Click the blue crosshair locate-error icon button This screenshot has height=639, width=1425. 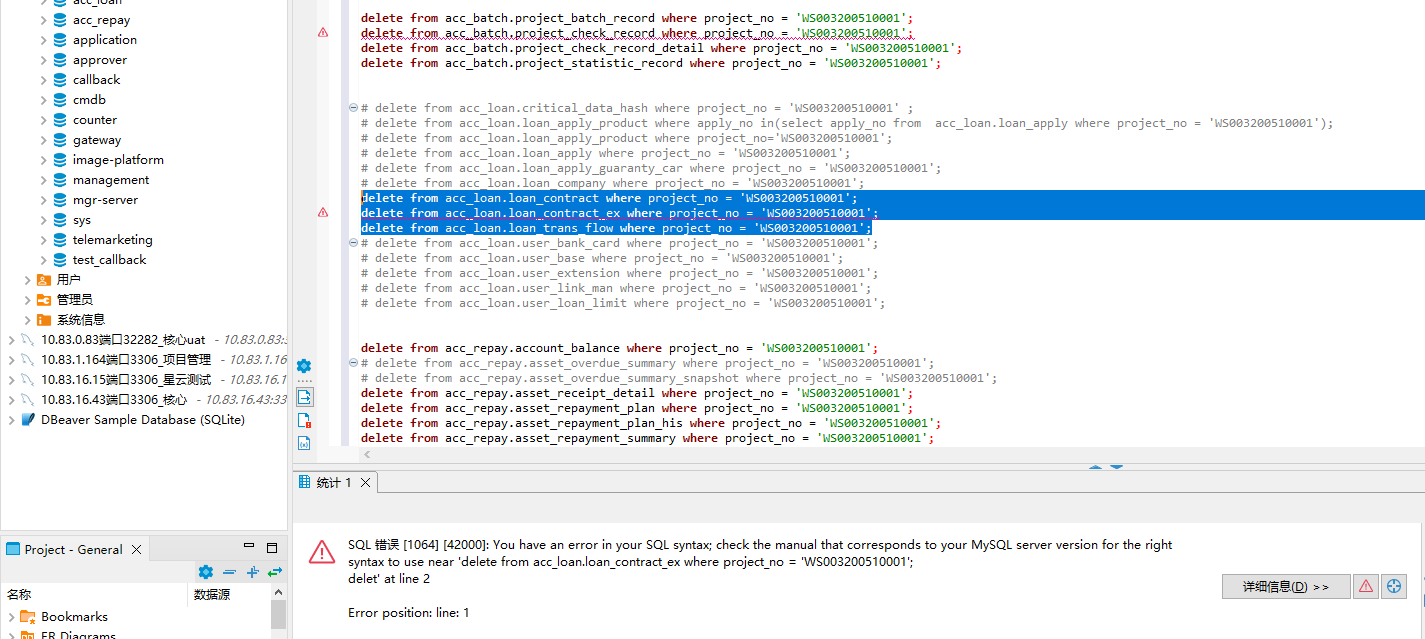click(1394, 587)
